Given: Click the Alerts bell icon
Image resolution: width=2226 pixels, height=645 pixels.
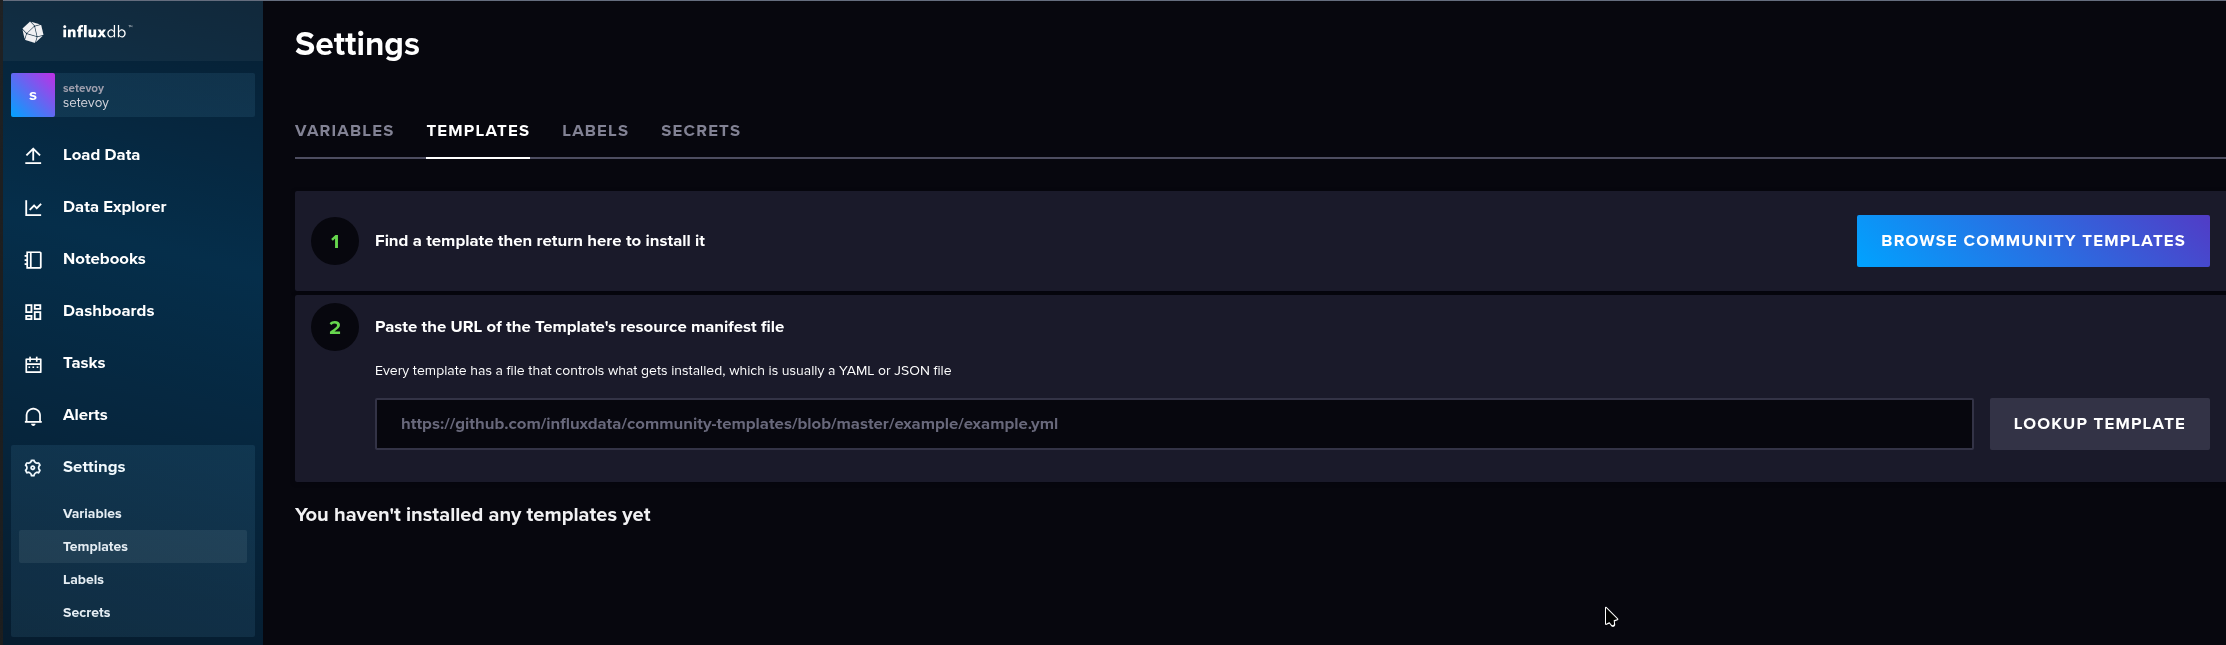Looking at the screenshot, I should [x=33, y=415].
